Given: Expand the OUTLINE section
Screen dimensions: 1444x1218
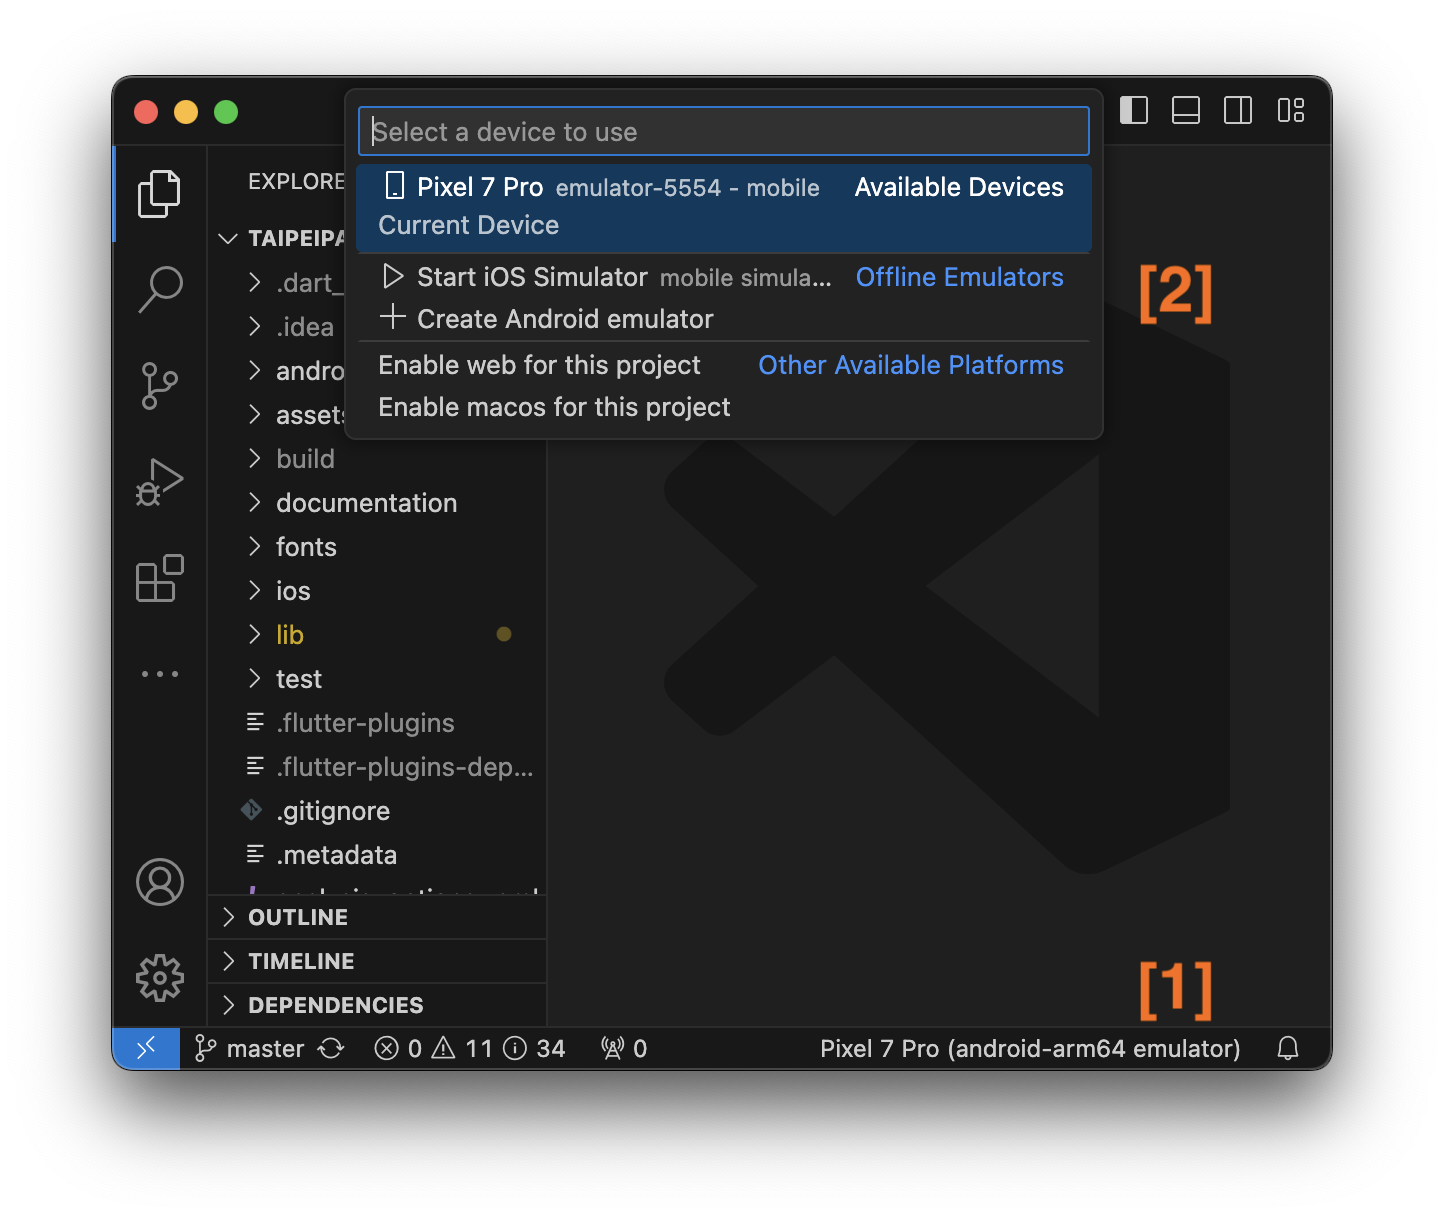Looking at the screenshot, I should (378, 917).
